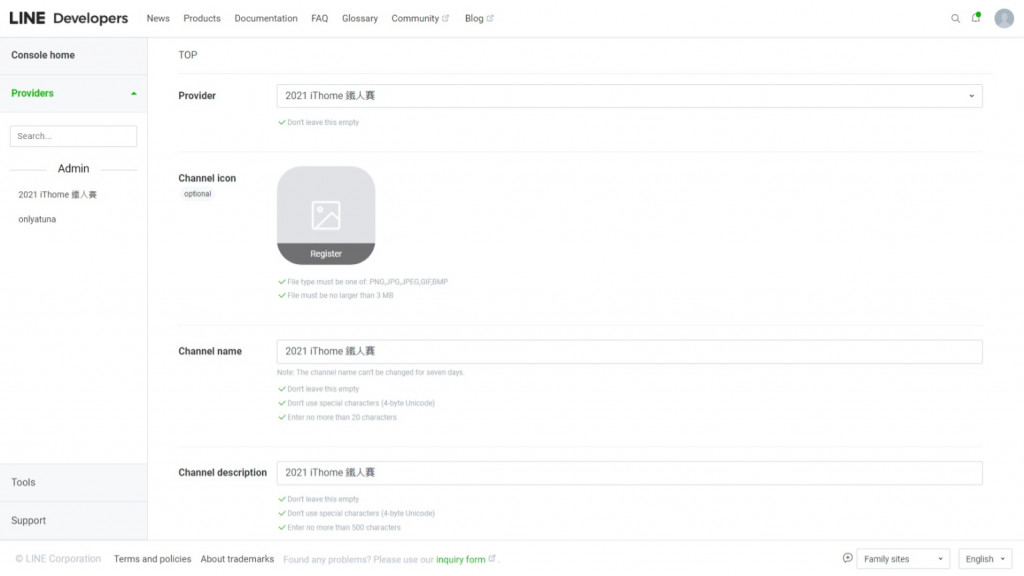Click 'Enter no more than 500 characters' text

pos(344,528)
